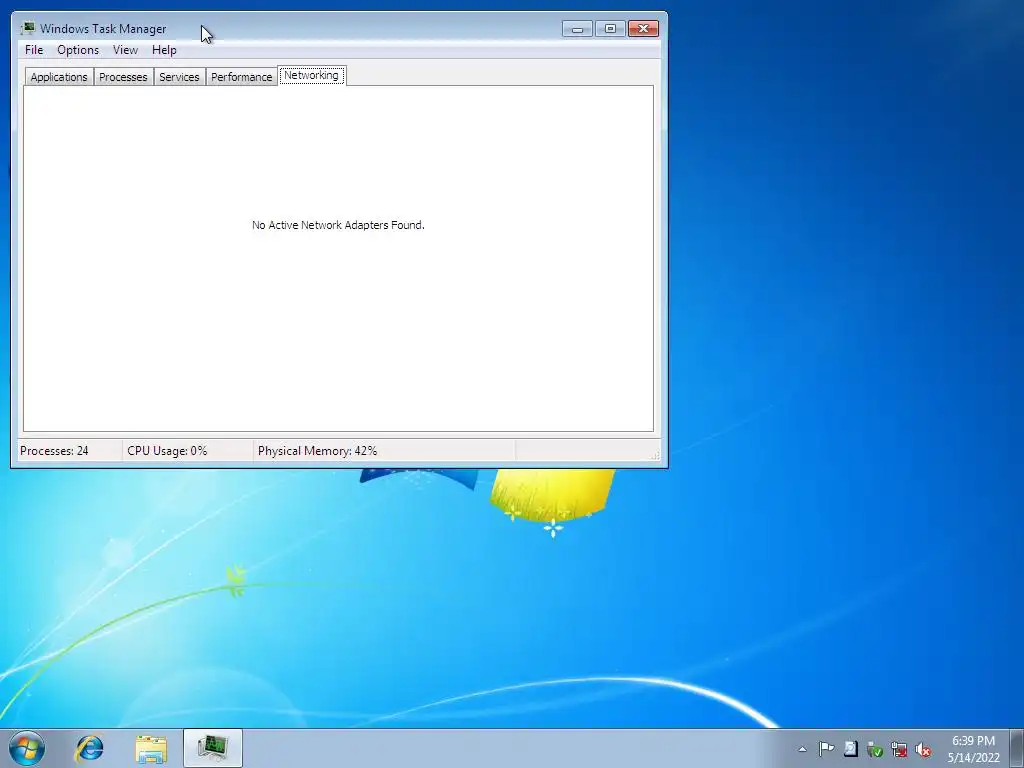Open the Help menu

pos(164,50)
